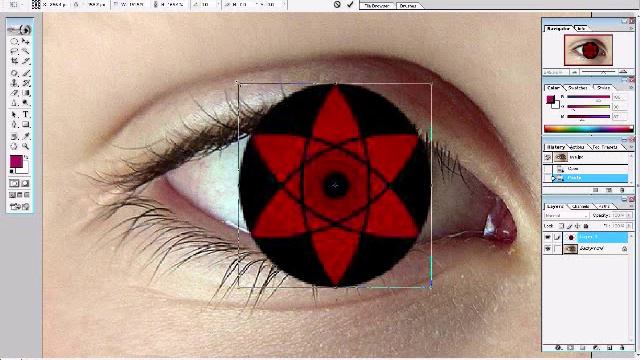Add a layer mask
The width and height of the screenshot is (640, 360).
(x=571, y=348)
